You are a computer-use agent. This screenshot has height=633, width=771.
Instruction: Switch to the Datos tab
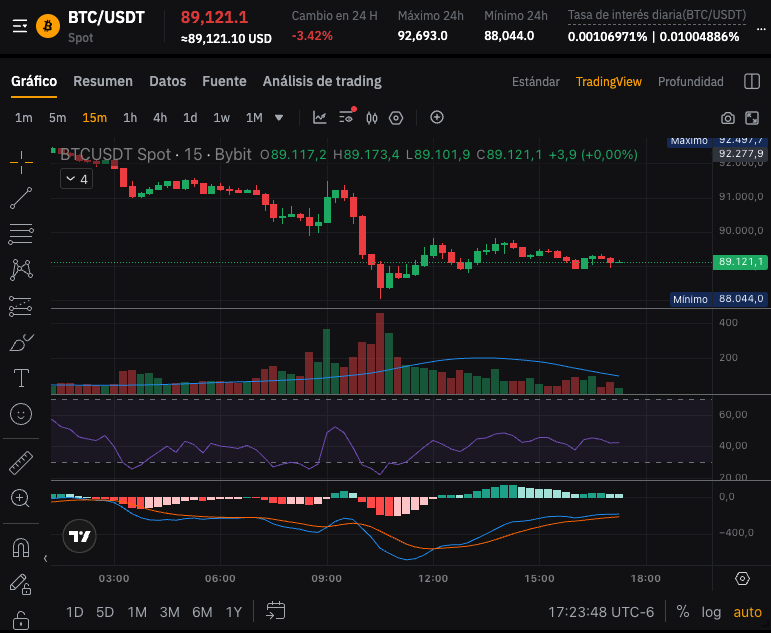tap(168, 81)
